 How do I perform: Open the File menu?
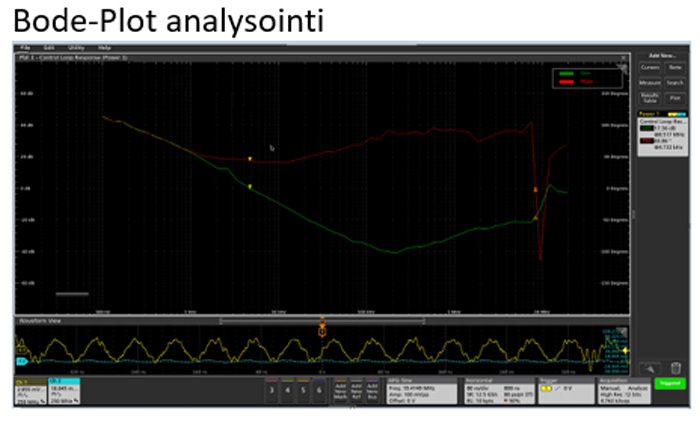24,47
